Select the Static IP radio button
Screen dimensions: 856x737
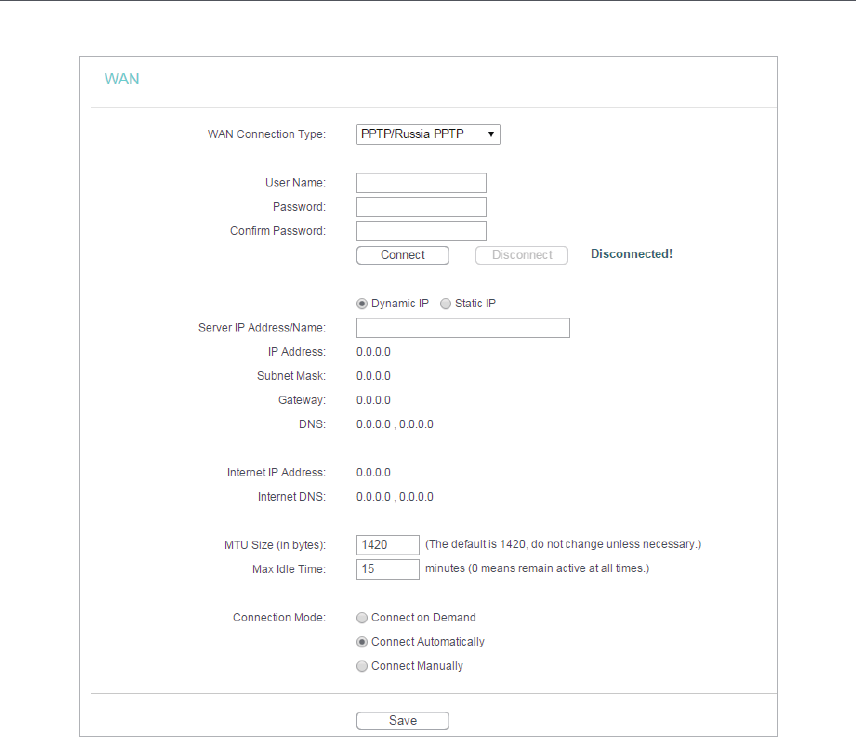pyautogui.click(x=445, y=304)
